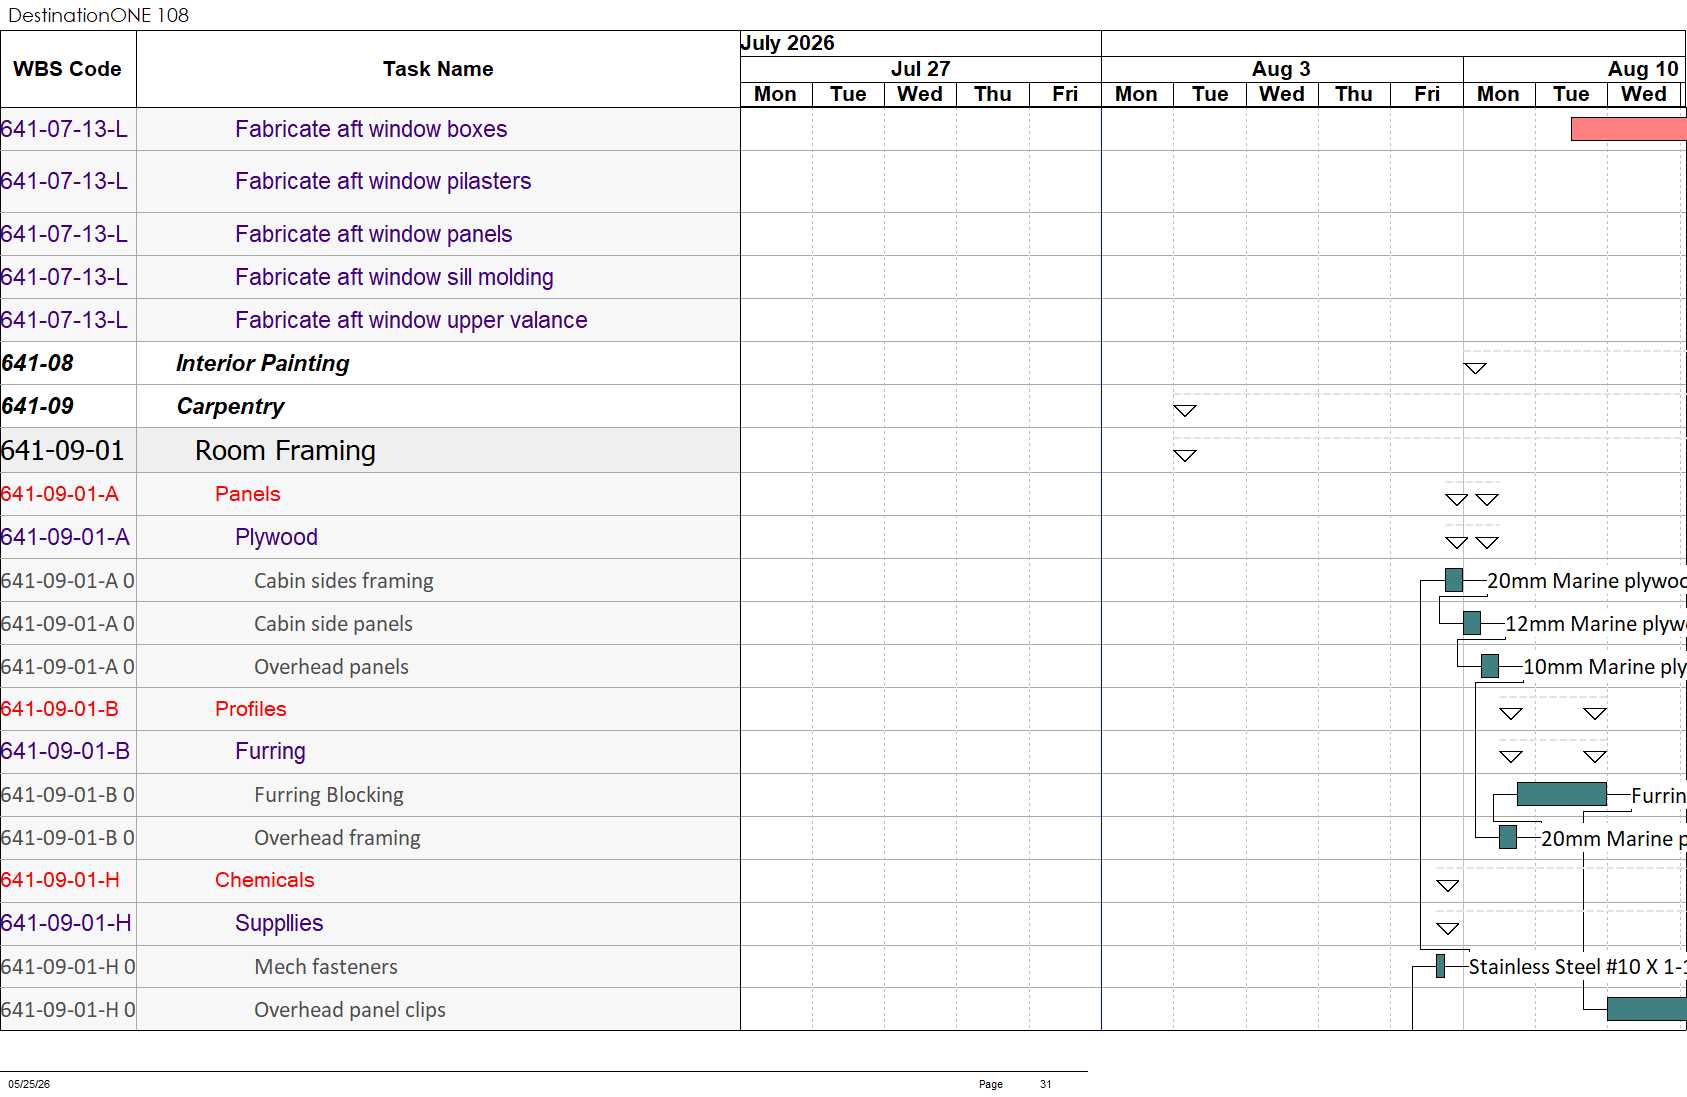The image size is (1687, 1097).
Task: Click the DestinationONE 108 title text
Action: [98, 15]
